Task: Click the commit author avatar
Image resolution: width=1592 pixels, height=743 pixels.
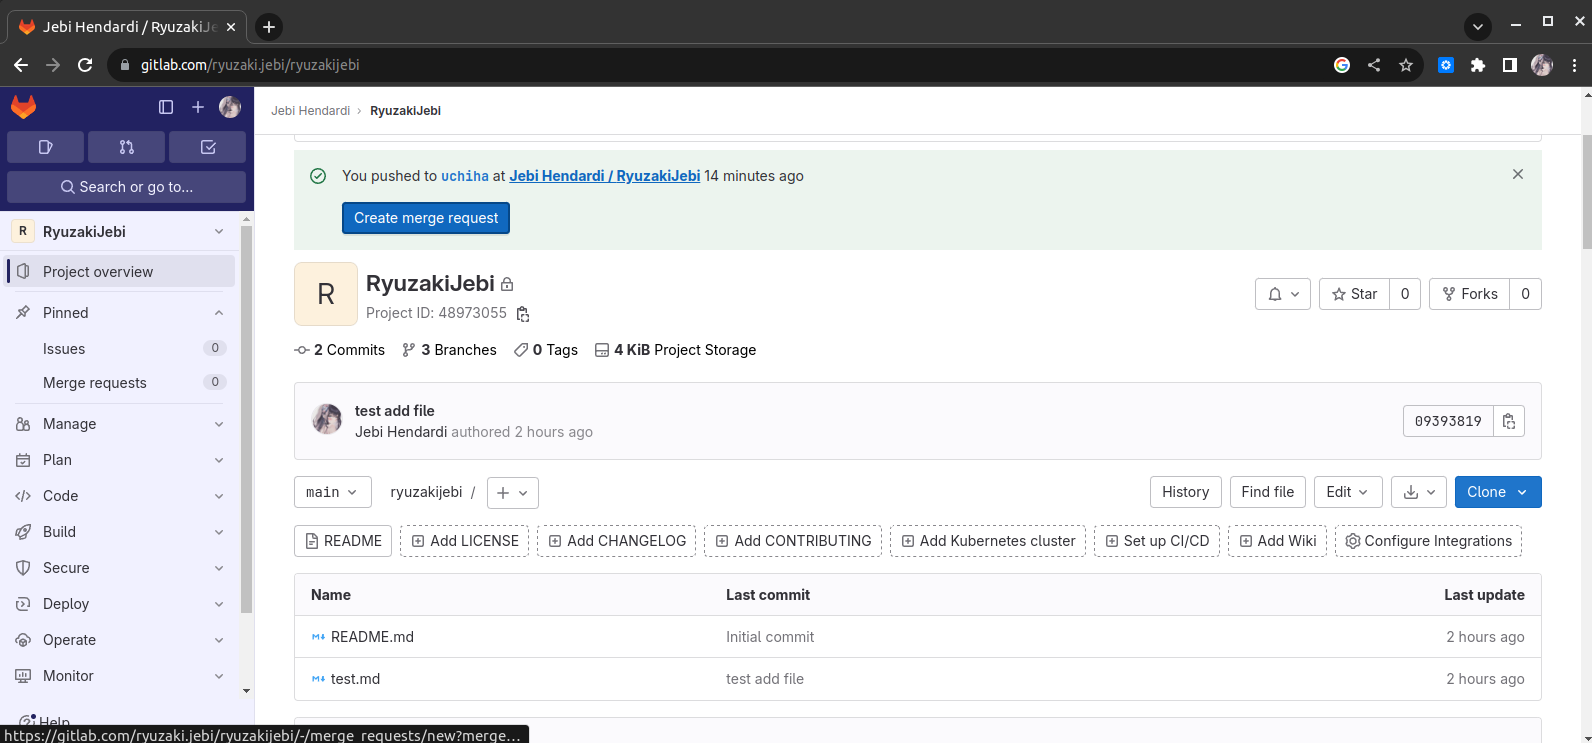Action: click(327, 419)
